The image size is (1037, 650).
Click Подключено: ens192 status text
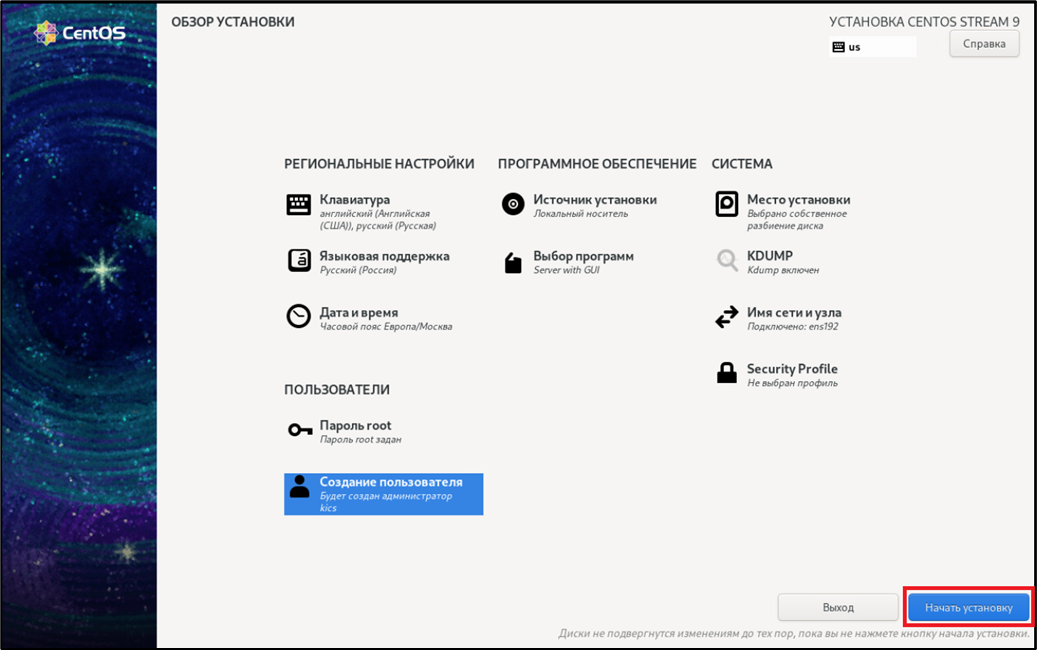tap(792, 326)
